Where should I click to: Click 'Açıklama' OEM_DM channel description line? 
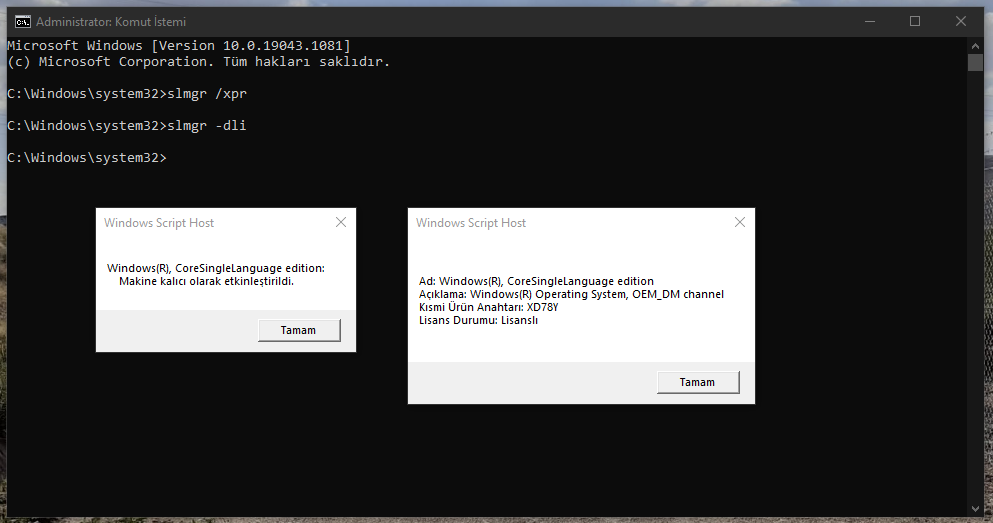click(571, 294)
